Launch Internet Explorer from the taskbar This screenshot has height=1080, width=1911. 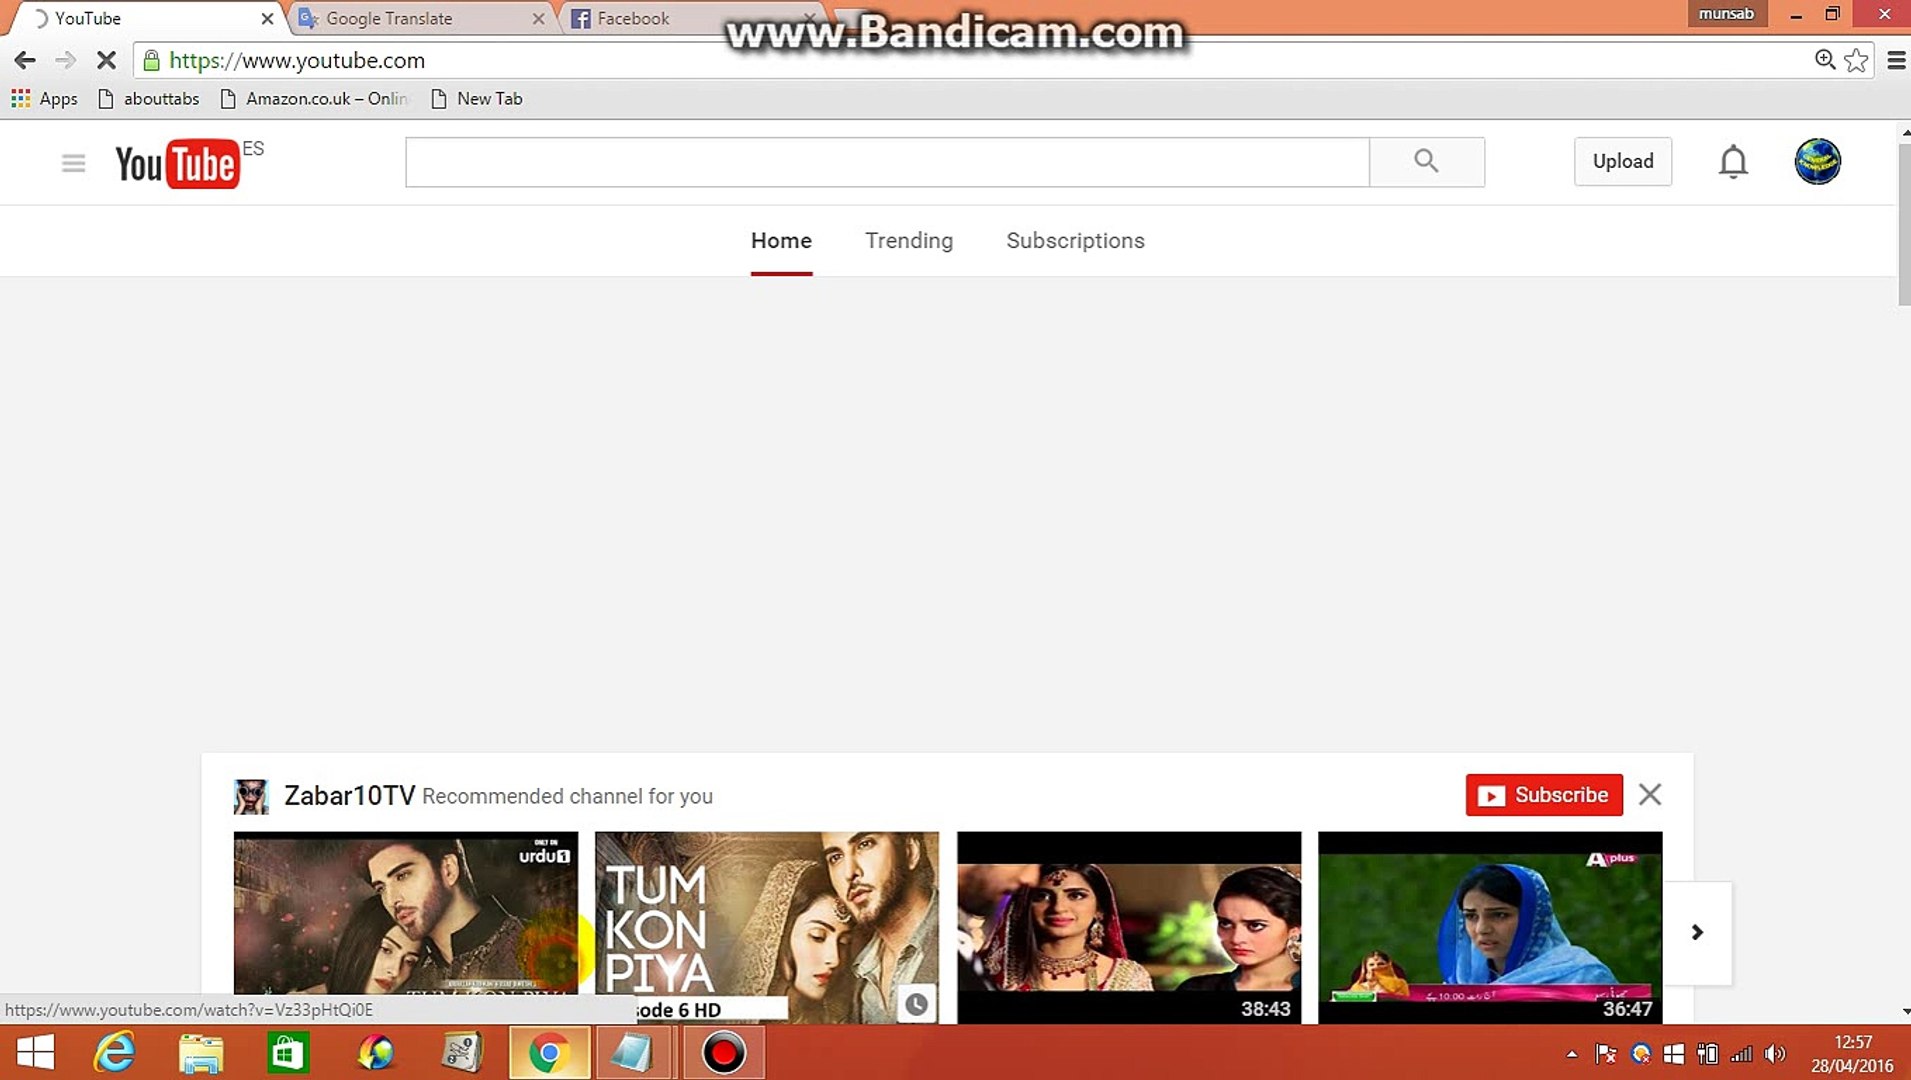click(114, 1053)
